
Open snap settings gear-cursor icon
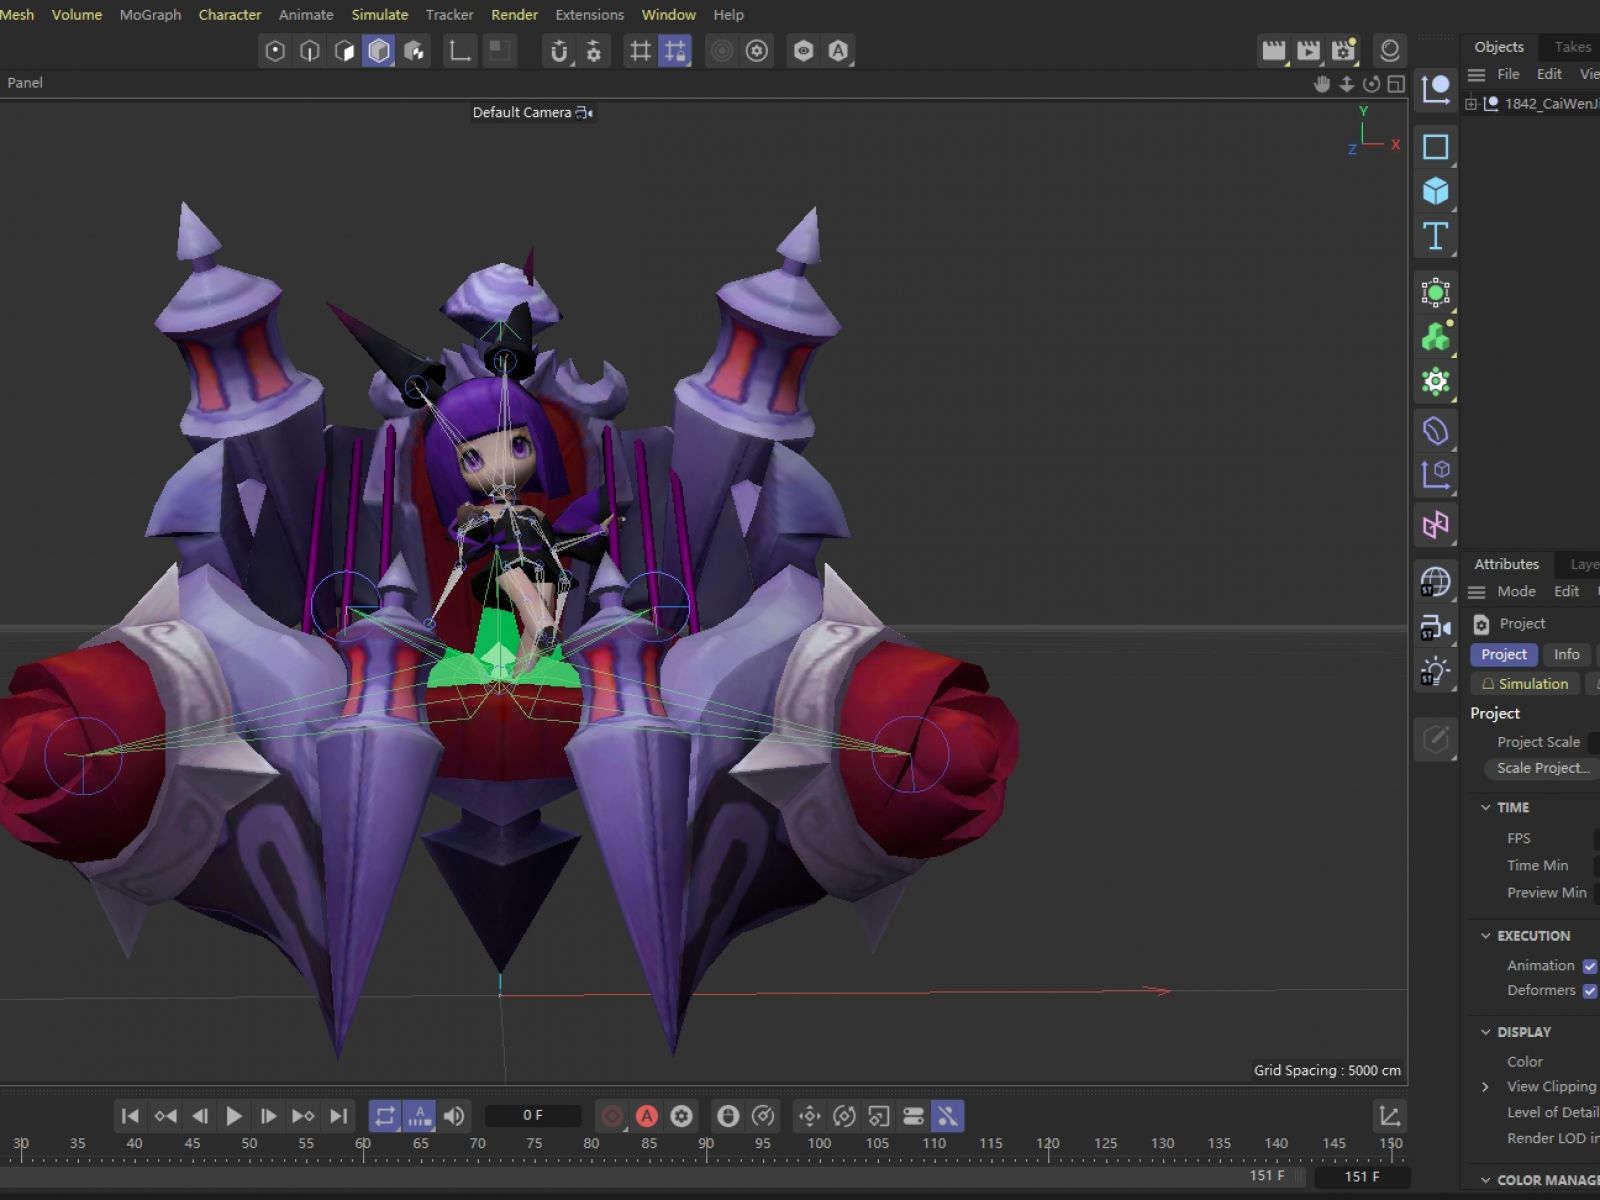click(594, 51)
